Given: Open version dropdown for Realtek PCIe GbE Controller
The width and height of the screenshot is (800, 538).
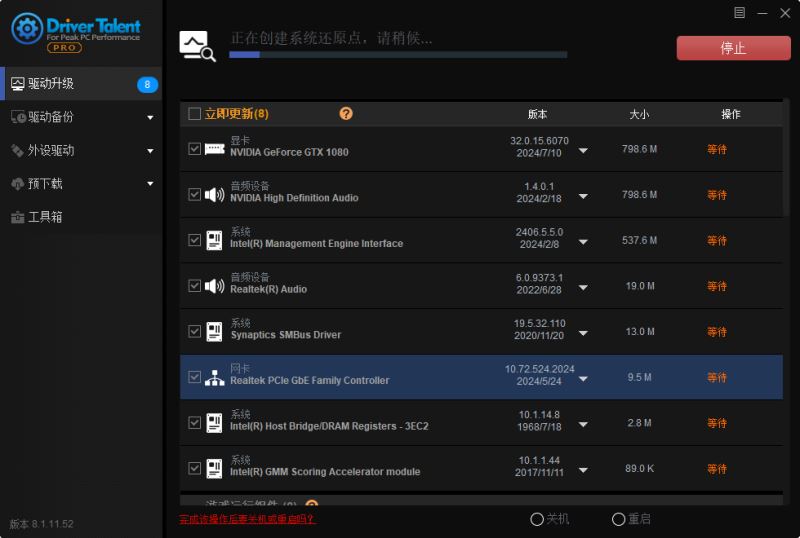Looking at the screenshot, I should point(583,379).
